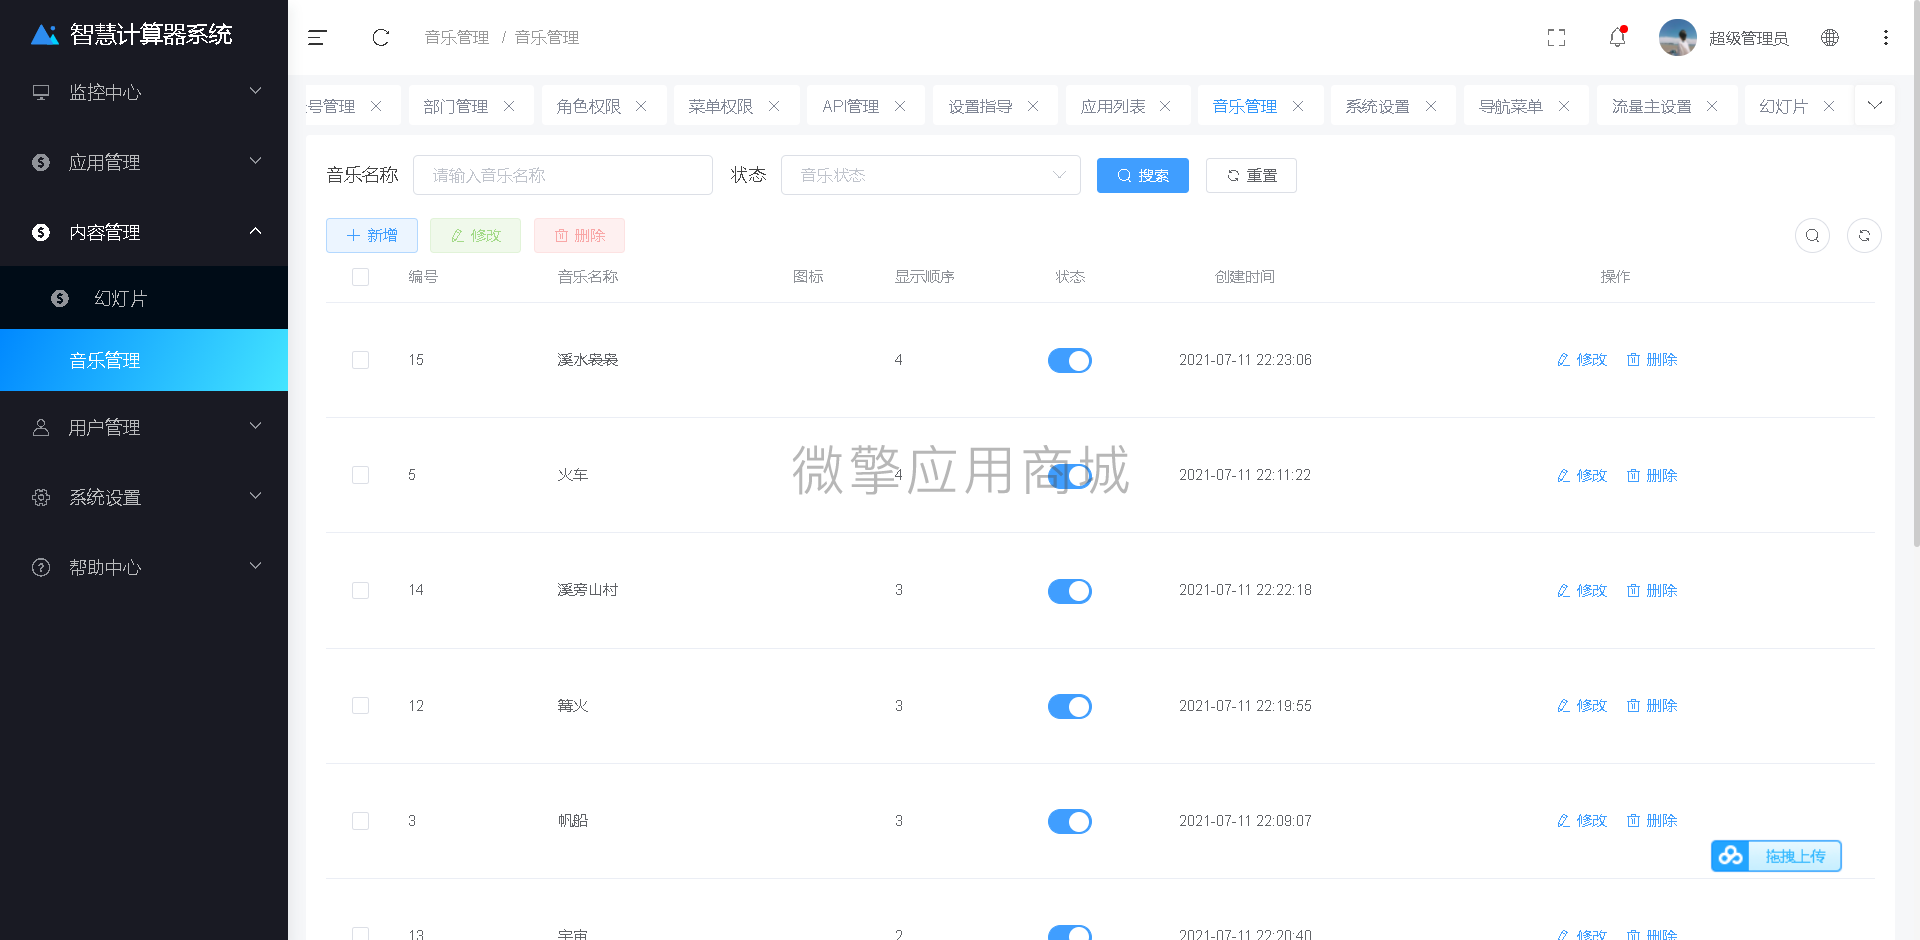Image resolution: width=1920 pixels, height=940 pixels.
Task: Show or hide search via magnifier icon
Action: 1813,236
